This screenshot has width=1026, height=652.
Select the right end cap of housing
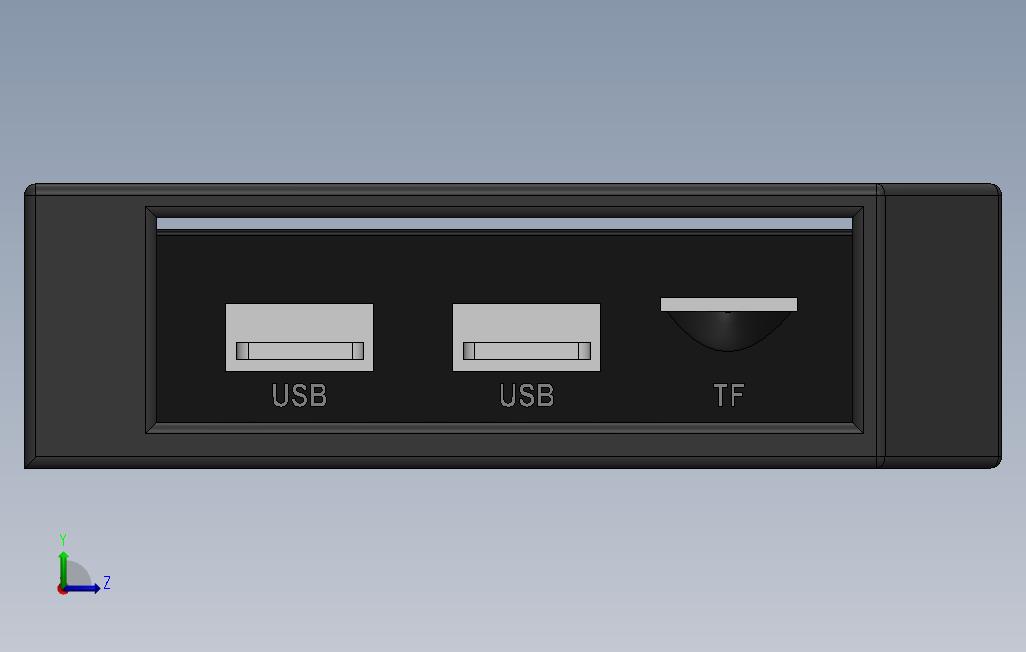942,326
